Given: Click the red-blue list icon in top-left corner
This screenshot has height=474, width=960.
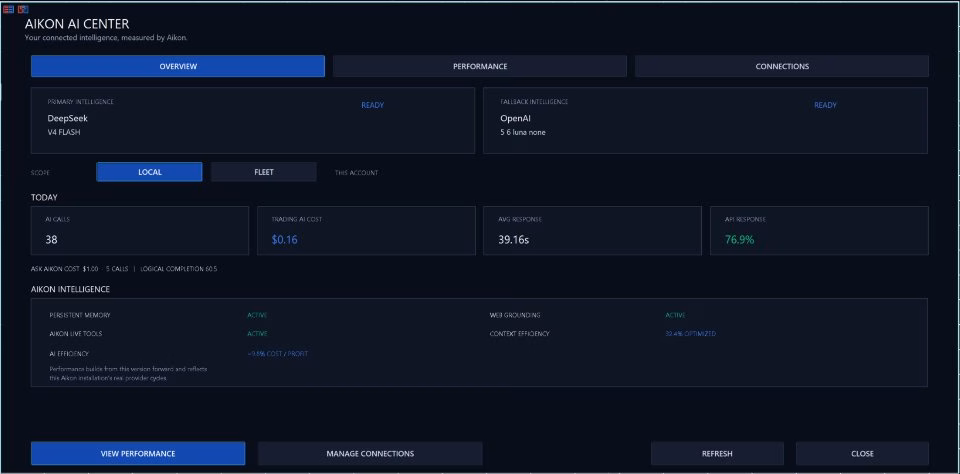Looking at the screenshot, I should coord(9,9).
